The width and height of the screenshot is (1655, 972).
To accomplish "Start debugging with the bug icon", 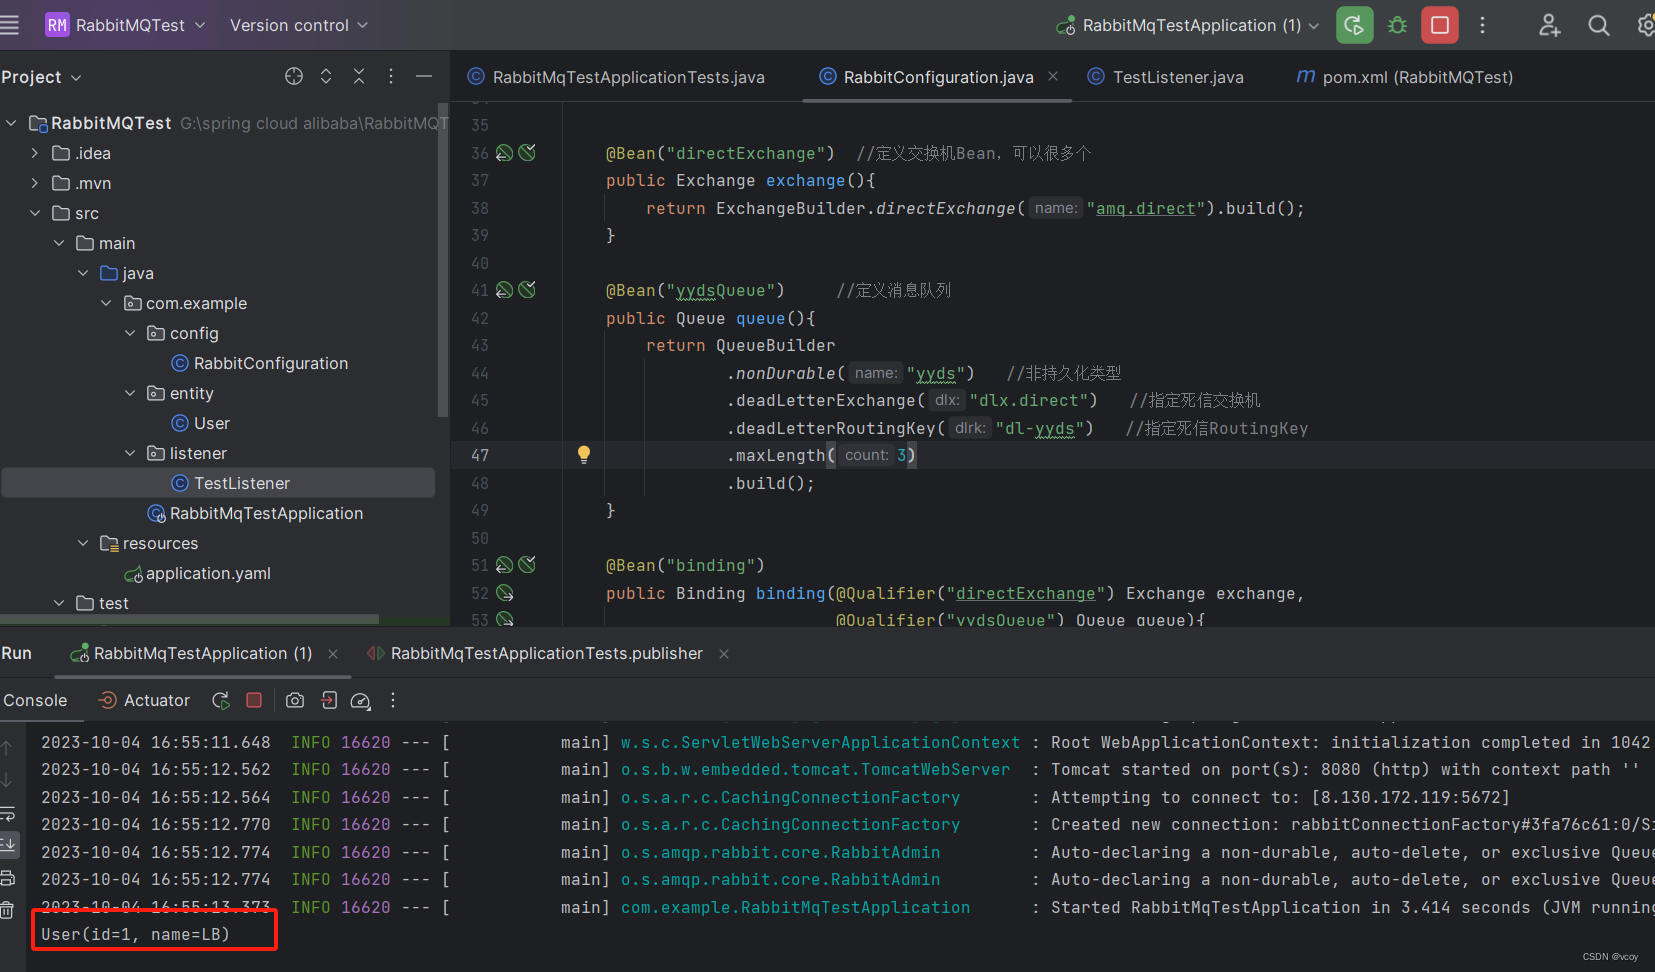I will click(x=1397, y=25).
